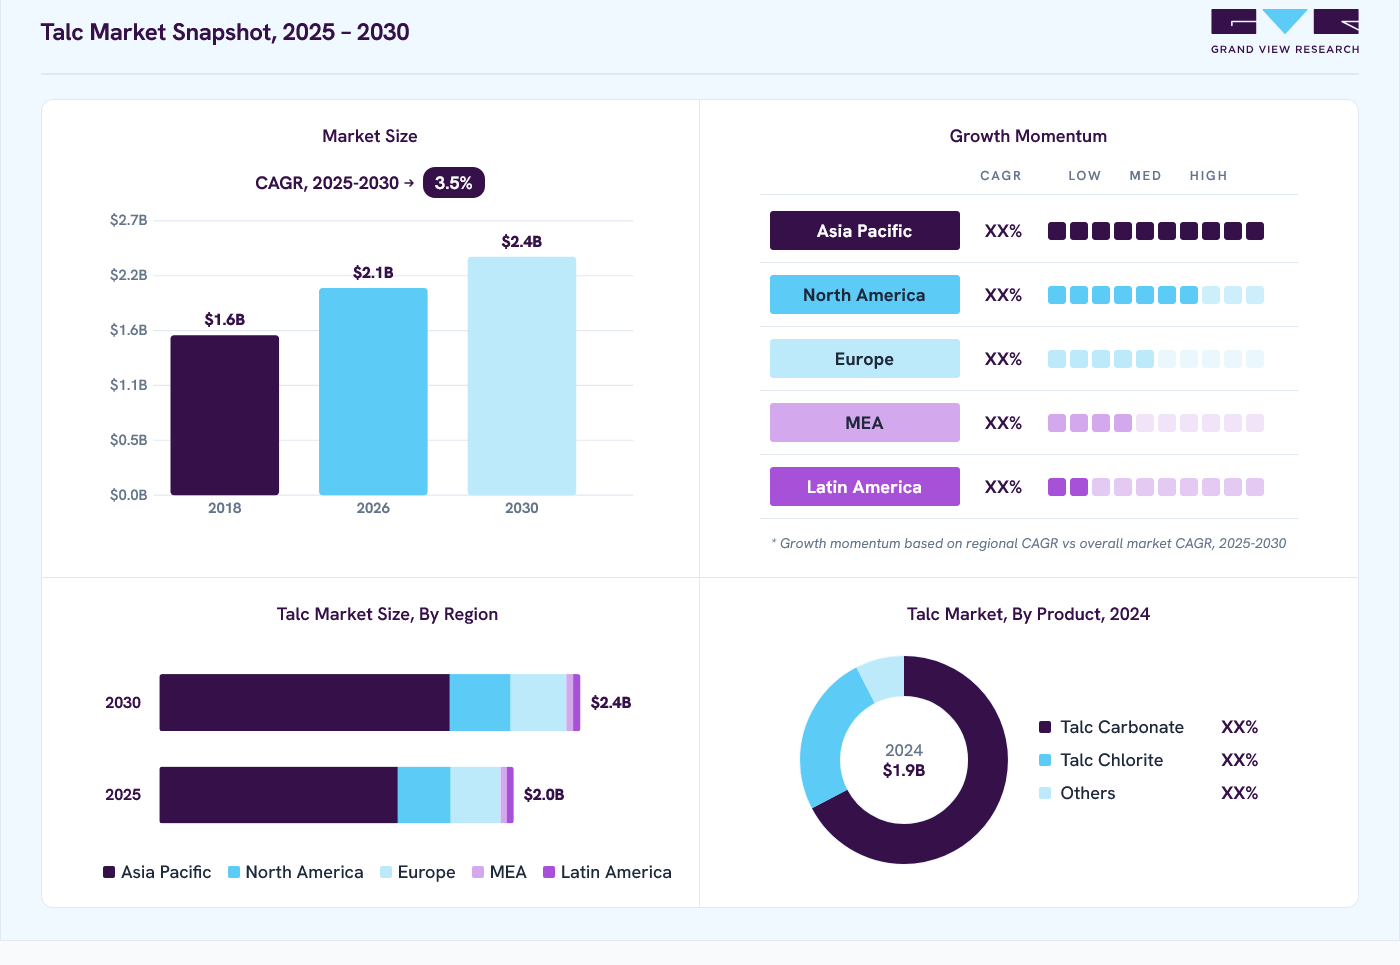Click the Talc Carbonate legend swatch
The image size is (1400, 965).
pos(1045,727)
